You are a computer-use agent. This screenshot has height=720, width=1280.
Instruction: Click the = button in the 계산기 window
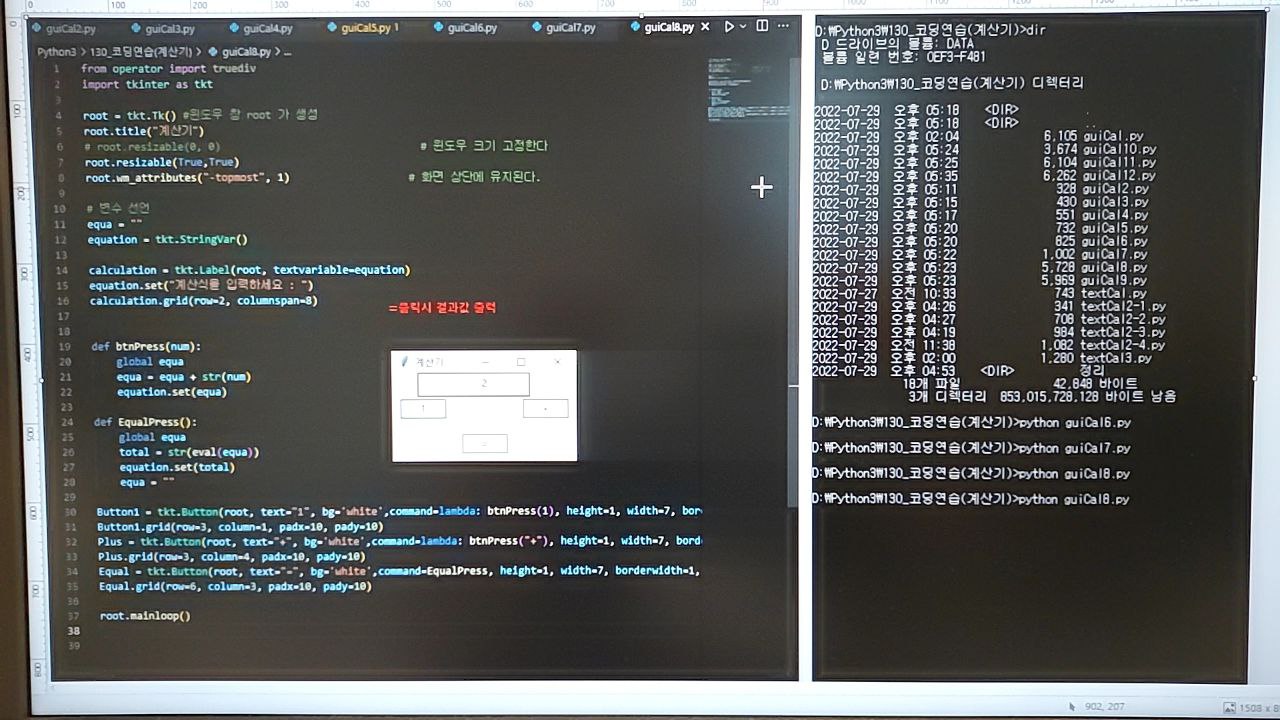pyautogui.click(x=485, y=443)
